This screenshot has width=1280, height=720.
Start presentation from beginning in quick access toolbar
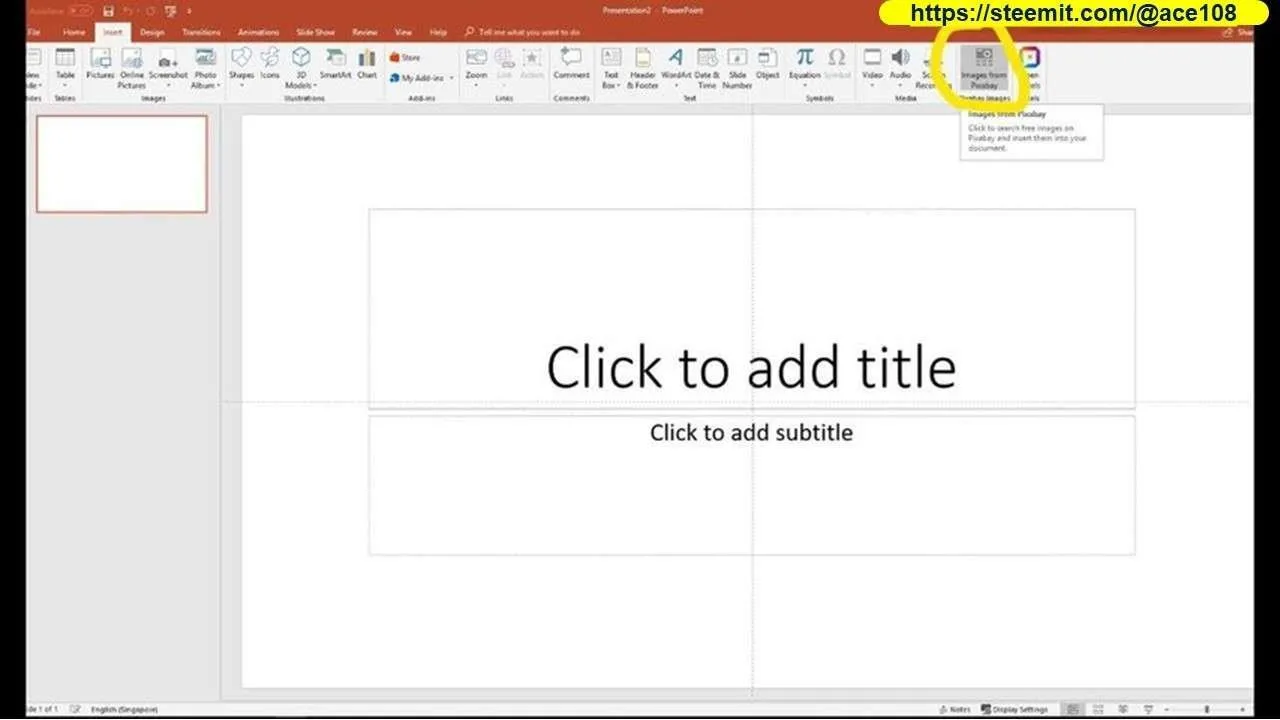pyautogui.click(x=170, y=11)
